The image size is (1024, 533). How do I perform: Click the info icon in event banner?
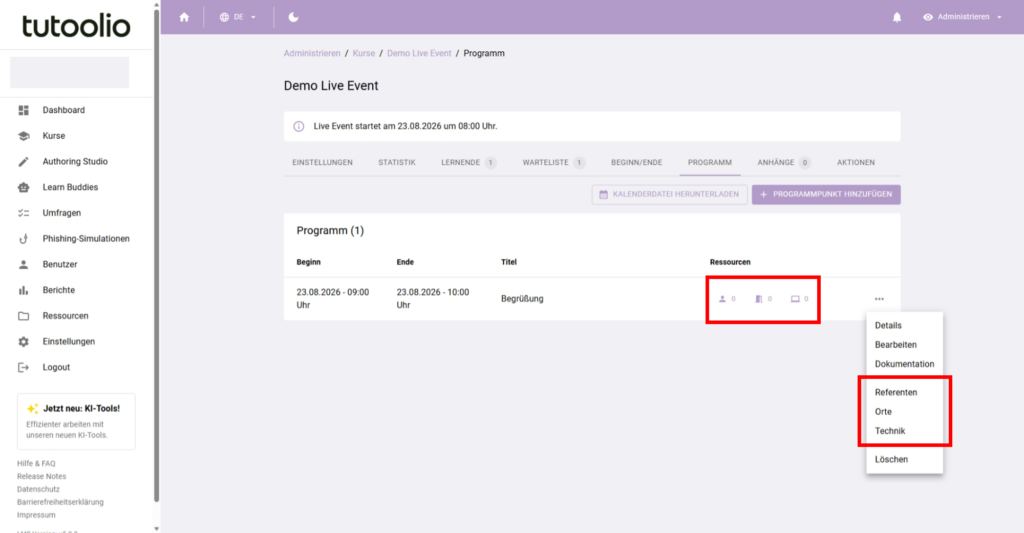298,126
